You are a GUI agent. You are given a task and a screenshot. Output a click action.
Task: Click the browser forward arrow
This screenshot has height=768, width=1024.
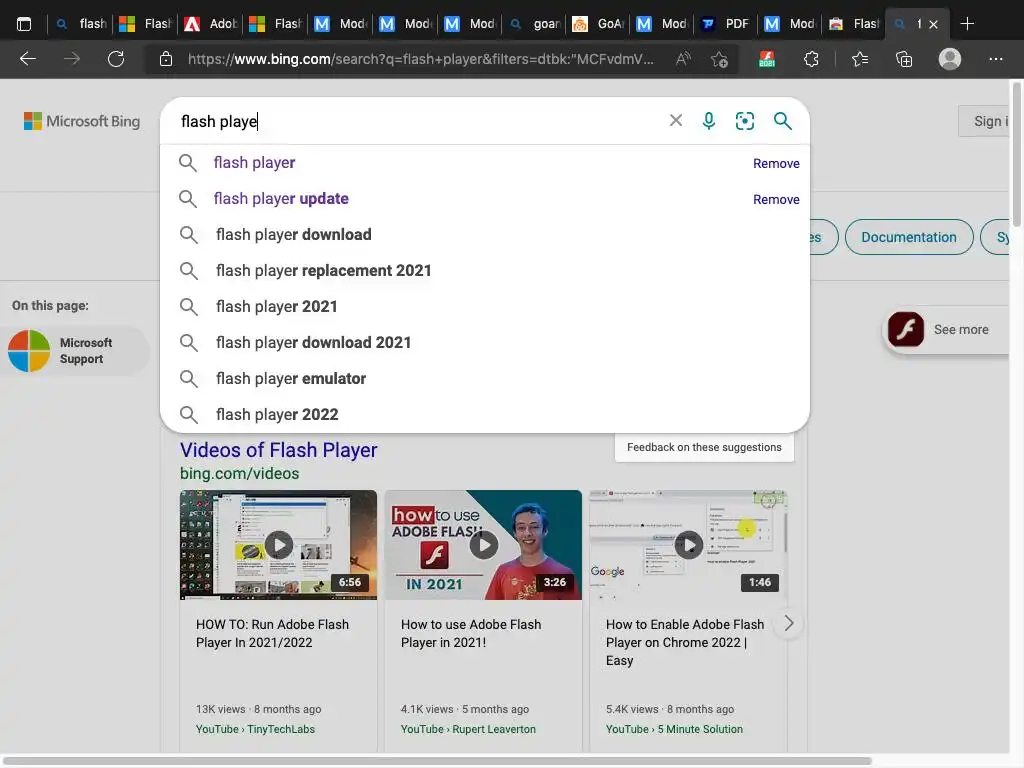(x=72, y=59)
